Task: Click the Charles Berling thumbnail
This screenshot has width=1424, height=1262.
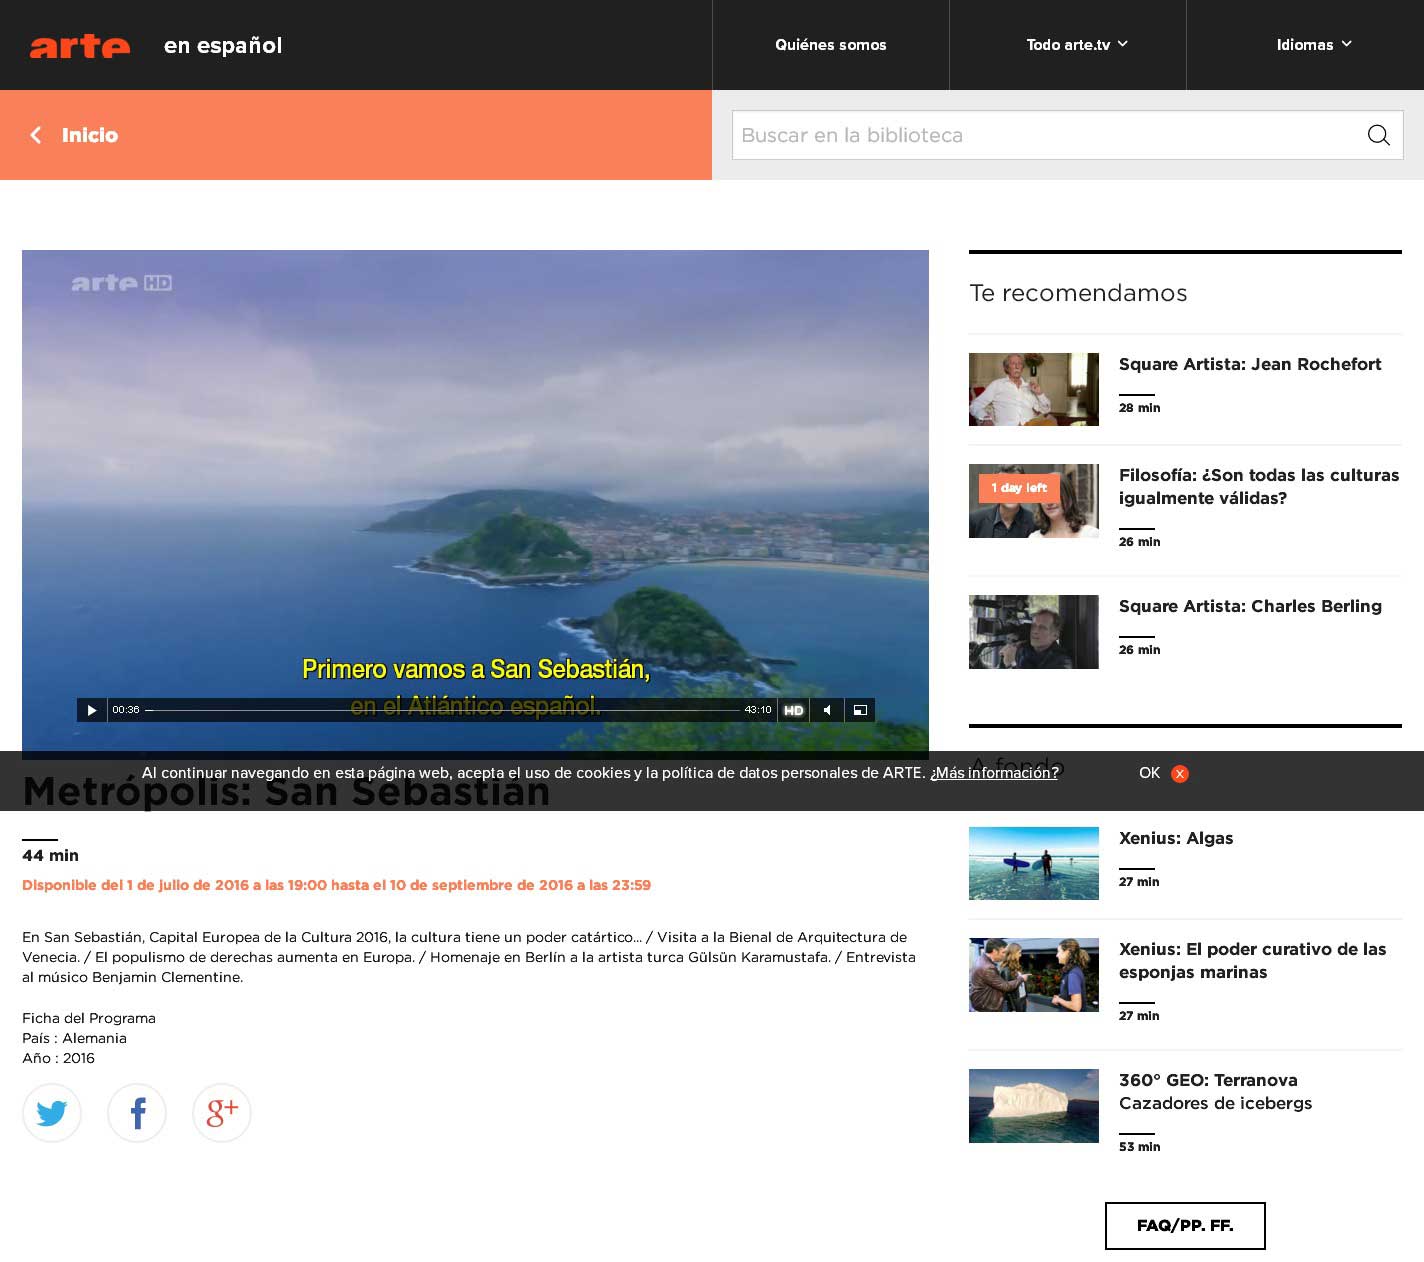Action: pyautogui.click(x=1034, y=632)
